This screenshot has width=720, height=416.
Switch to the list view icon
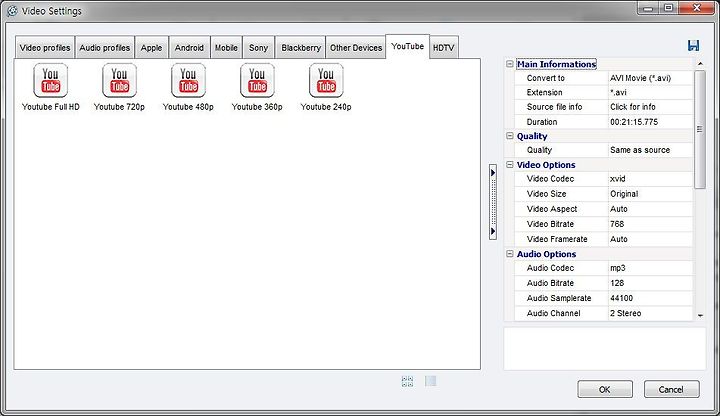pos(430,381)
